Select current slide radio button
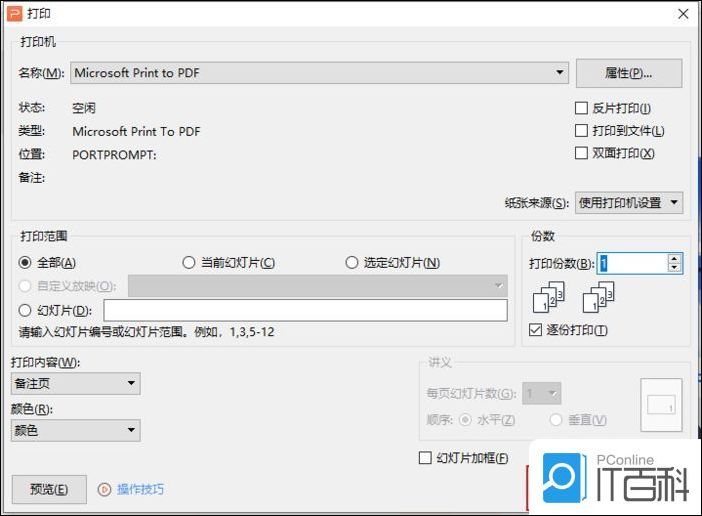Viewport: 702px width, 516px height. click(x=189, y=262)
